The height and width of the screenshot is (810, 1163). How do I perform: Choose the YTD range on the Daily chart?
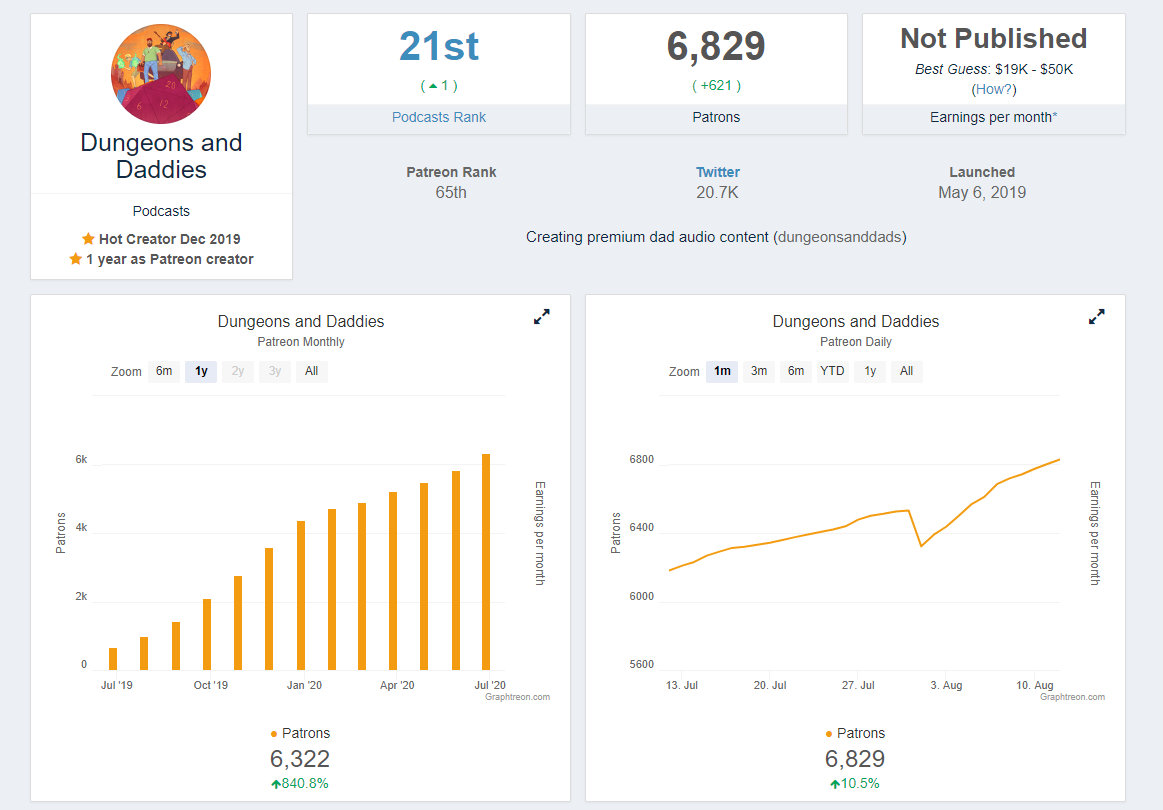(x=832, y=371)
